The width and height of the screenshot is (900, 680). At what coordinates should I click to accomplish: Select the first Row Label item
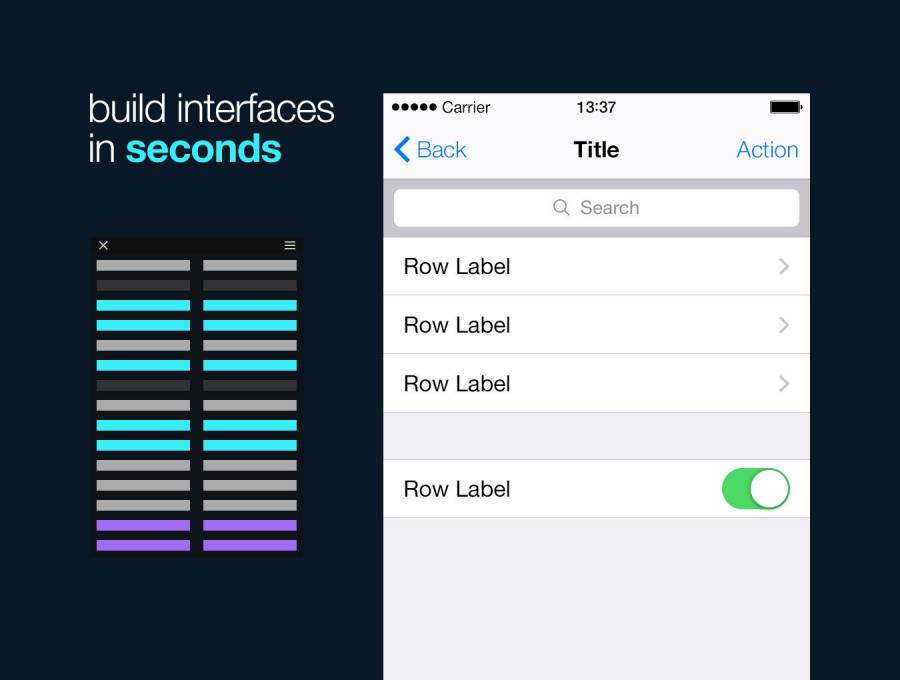pyautogui.click(x=457, y=266)
